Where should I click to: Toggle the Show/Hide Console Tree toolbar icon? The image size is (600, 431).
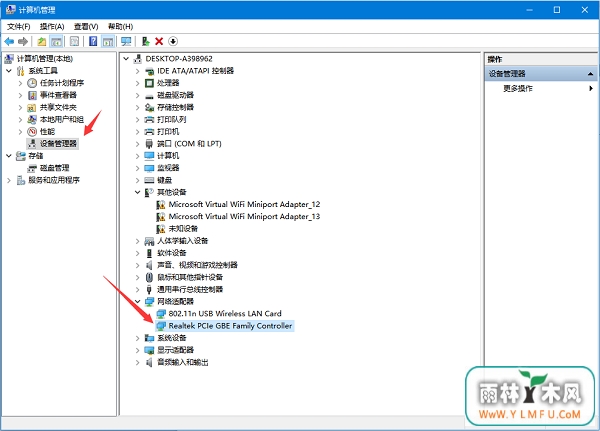point(56,41)
